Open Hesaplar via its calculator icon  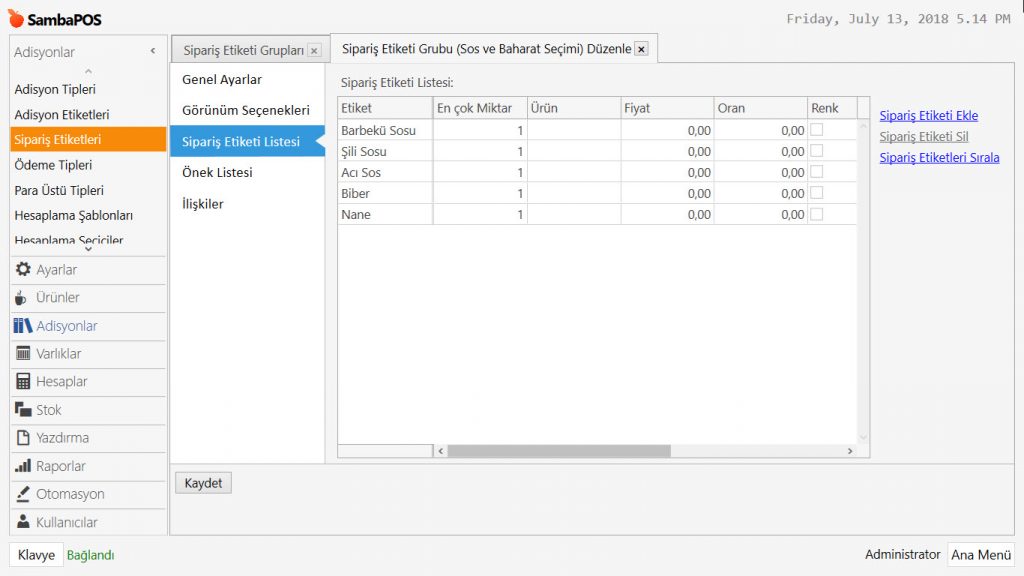click(23, 382)
